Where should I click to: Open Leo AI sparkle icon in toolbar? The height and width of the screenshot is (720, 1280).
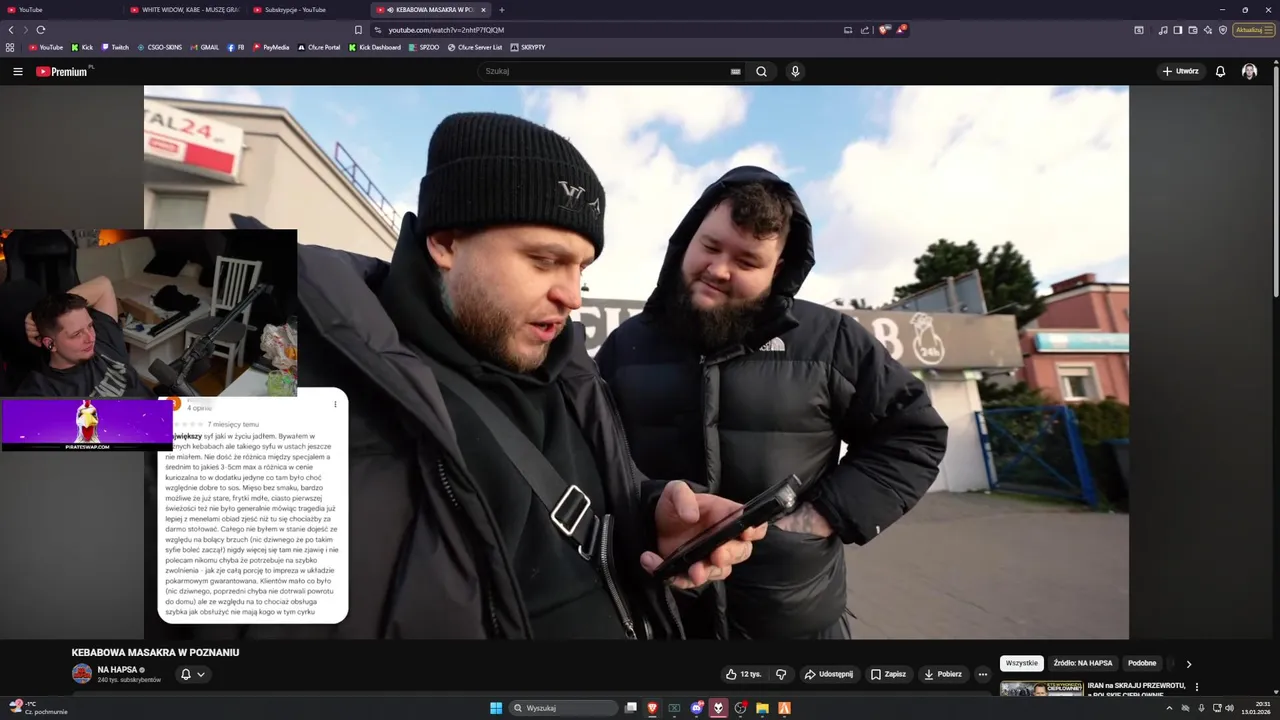tap(1208, 30)
